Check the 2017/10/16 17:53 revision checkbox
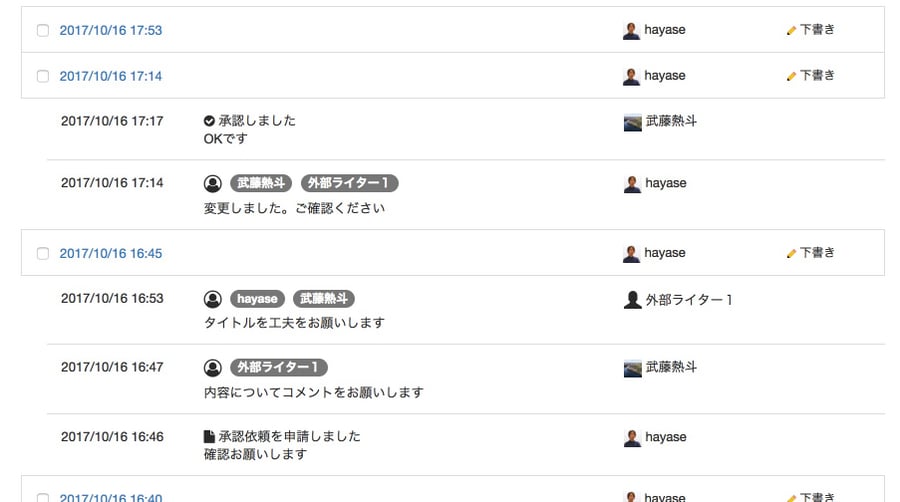The image size is (900, 502). 43,30
